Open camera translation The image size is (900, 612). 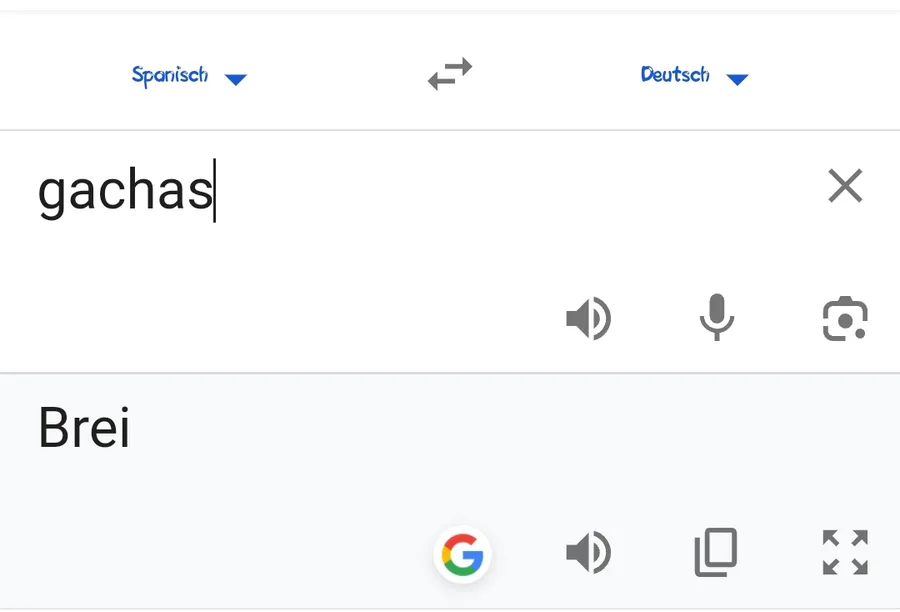tap(845, 320)
